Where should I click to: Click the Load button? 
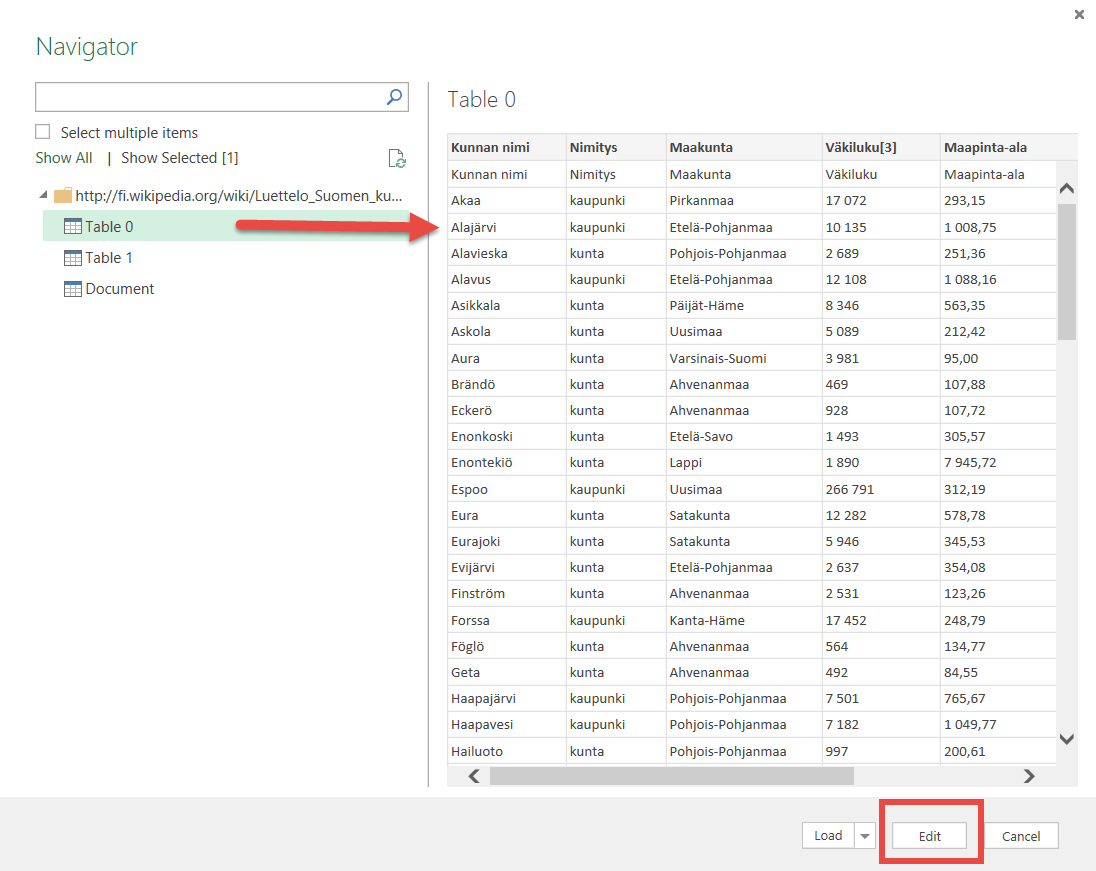point(828,836)
